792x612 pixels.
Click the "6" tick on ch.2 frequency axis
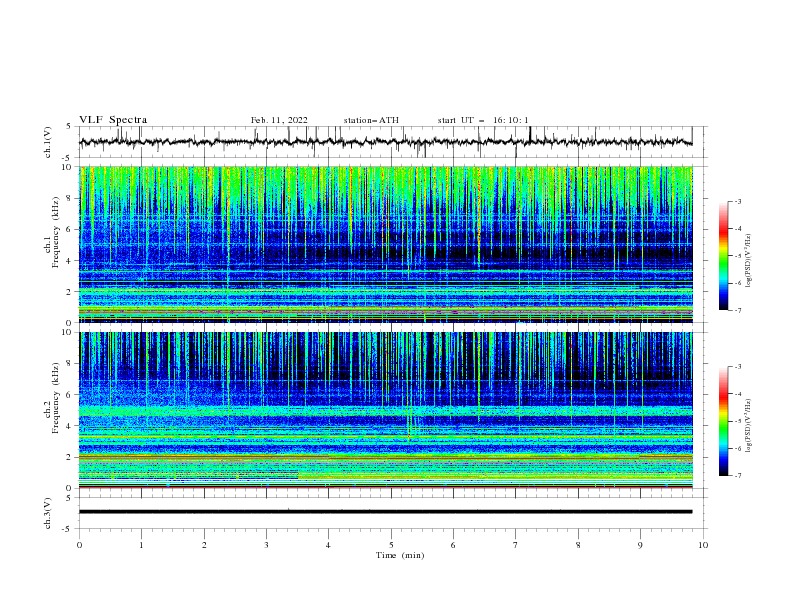tap(69, 394)
